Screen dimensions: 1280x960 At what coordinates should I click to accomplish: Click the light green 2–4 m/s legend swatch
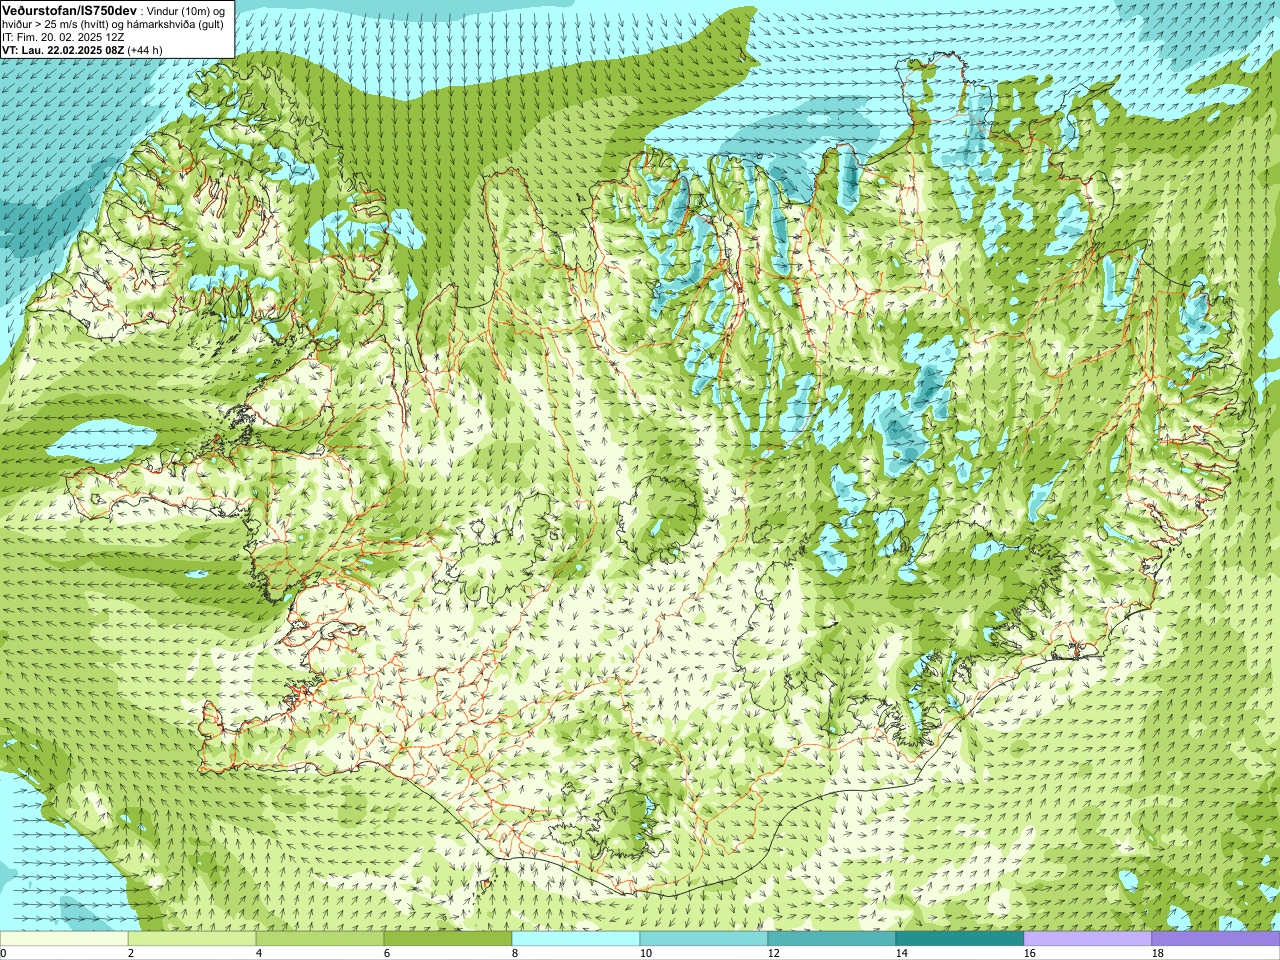[x=192, y=940]
